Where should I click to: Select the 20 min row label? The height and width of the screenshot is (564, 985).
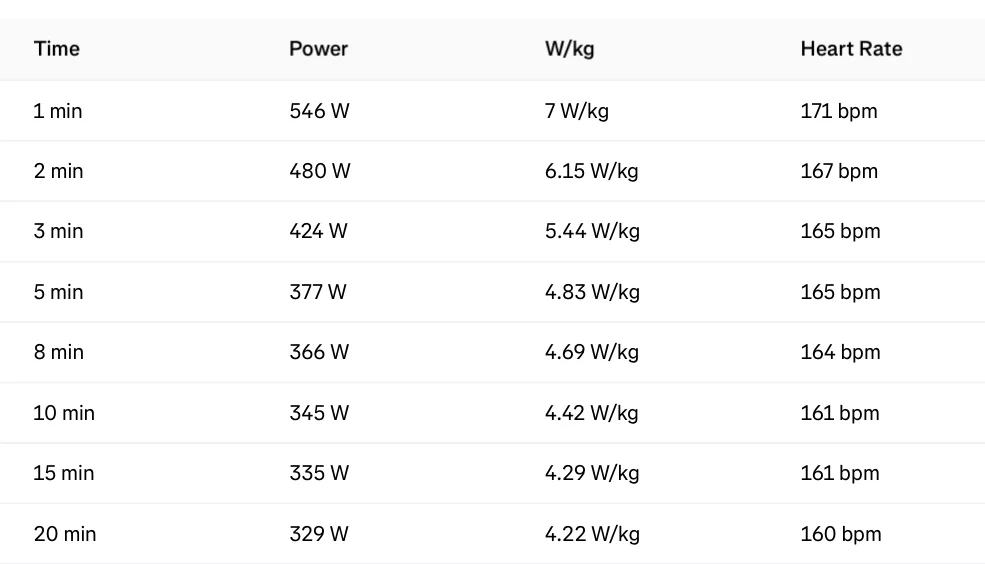pos(65,534)
